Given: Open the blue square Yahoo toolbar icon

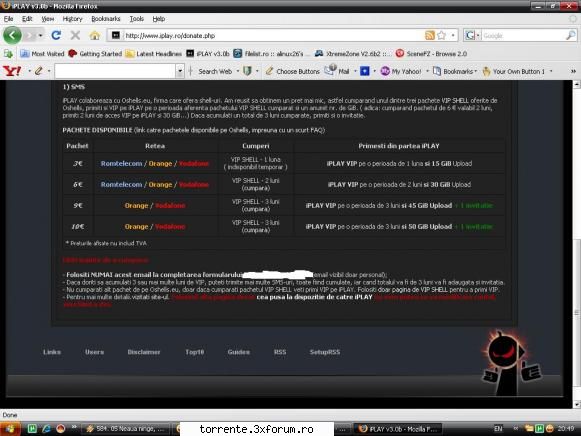Looking at the screenshot, I should [365, 71].
